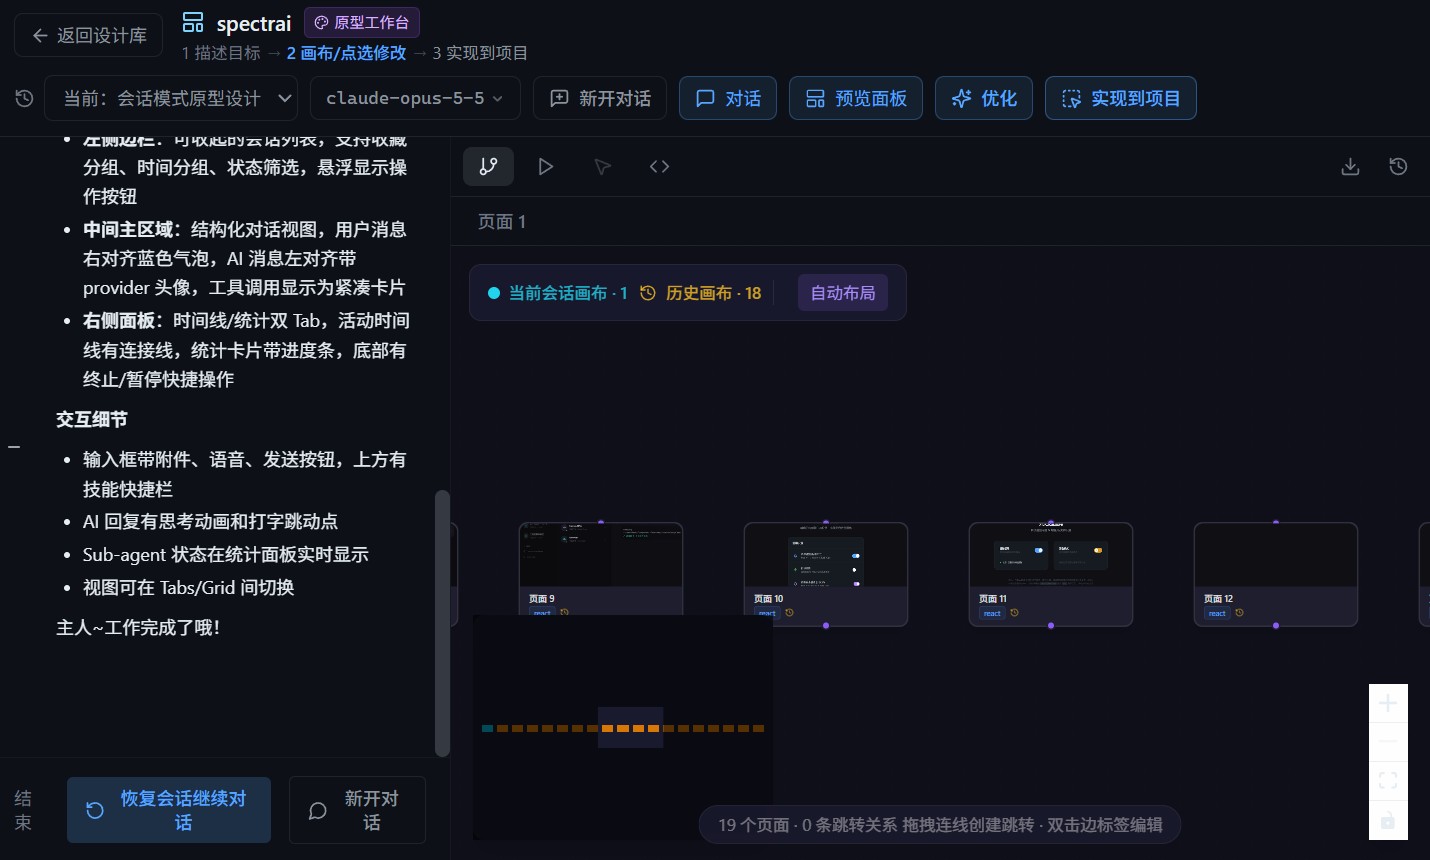This screenshot has width=1430, height=860.
Task: Click the 自动布局 button
Action: [x=843, y=293]
